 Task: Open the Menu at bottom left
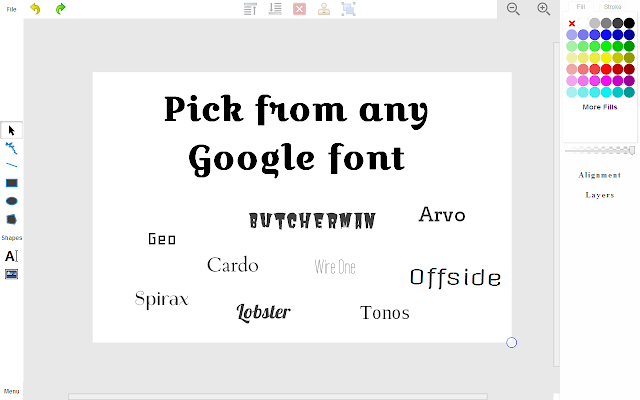click(x=11, y=391)
